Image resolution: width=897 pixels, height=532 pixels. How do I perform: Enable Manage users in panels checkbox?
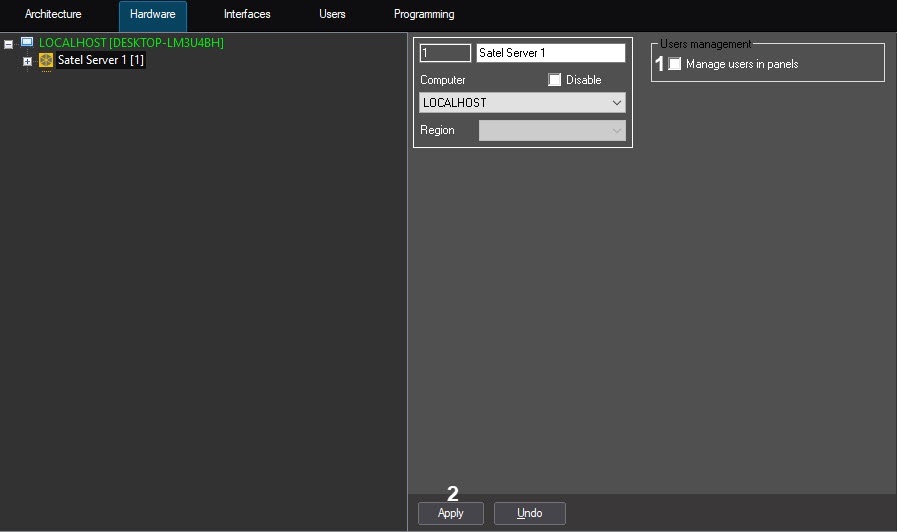pos(675,63)
